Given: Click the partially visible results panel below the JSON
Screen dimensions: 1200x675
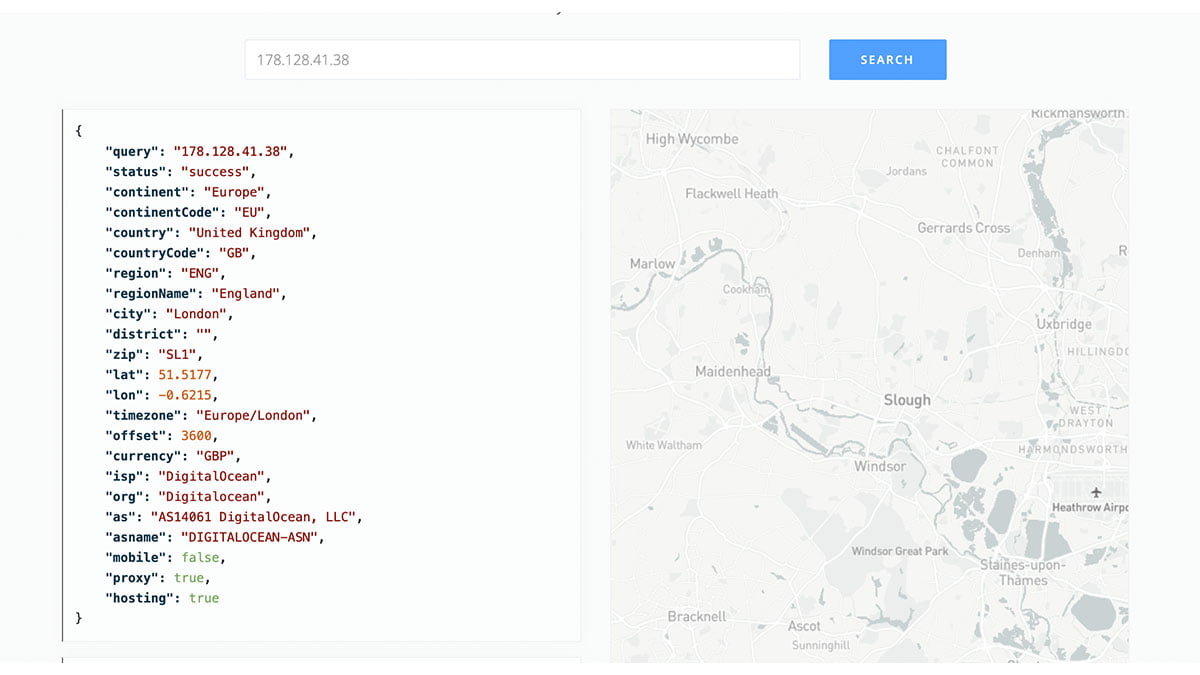Looking at the screenshot, I should point(320,665).
